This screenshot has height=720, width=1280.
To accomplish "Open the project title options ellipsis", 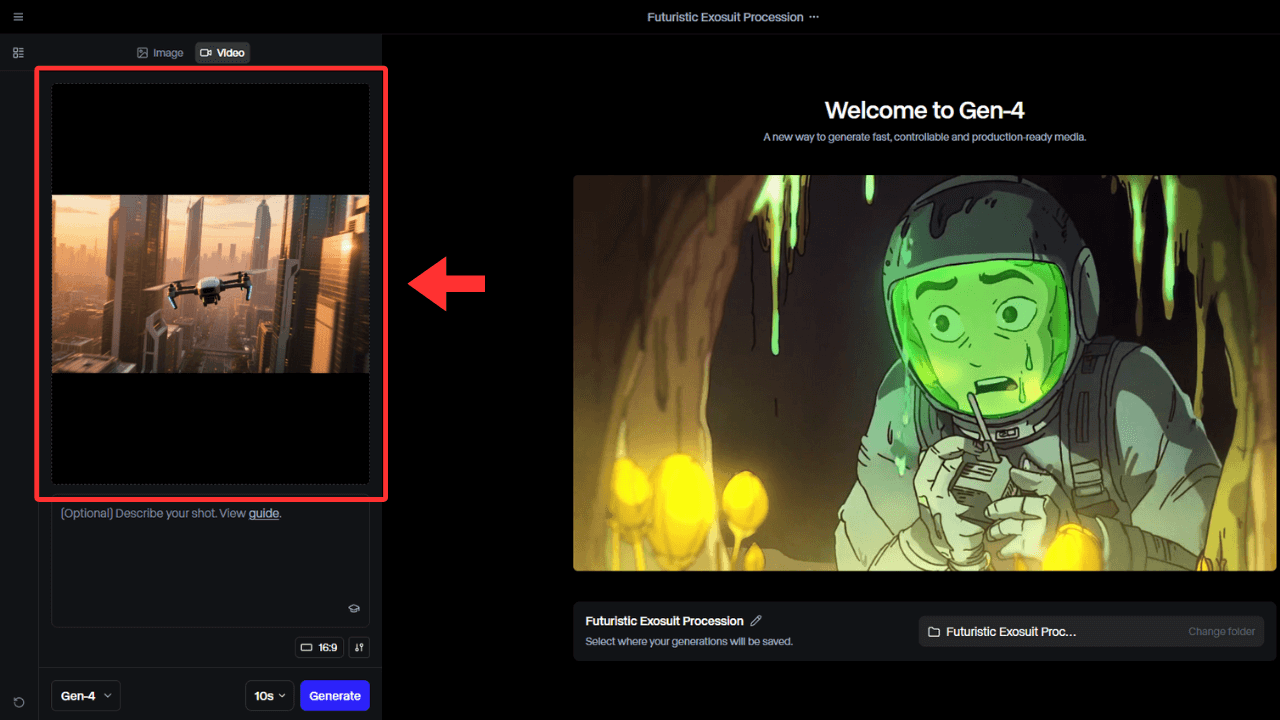I will click(813, 17).
